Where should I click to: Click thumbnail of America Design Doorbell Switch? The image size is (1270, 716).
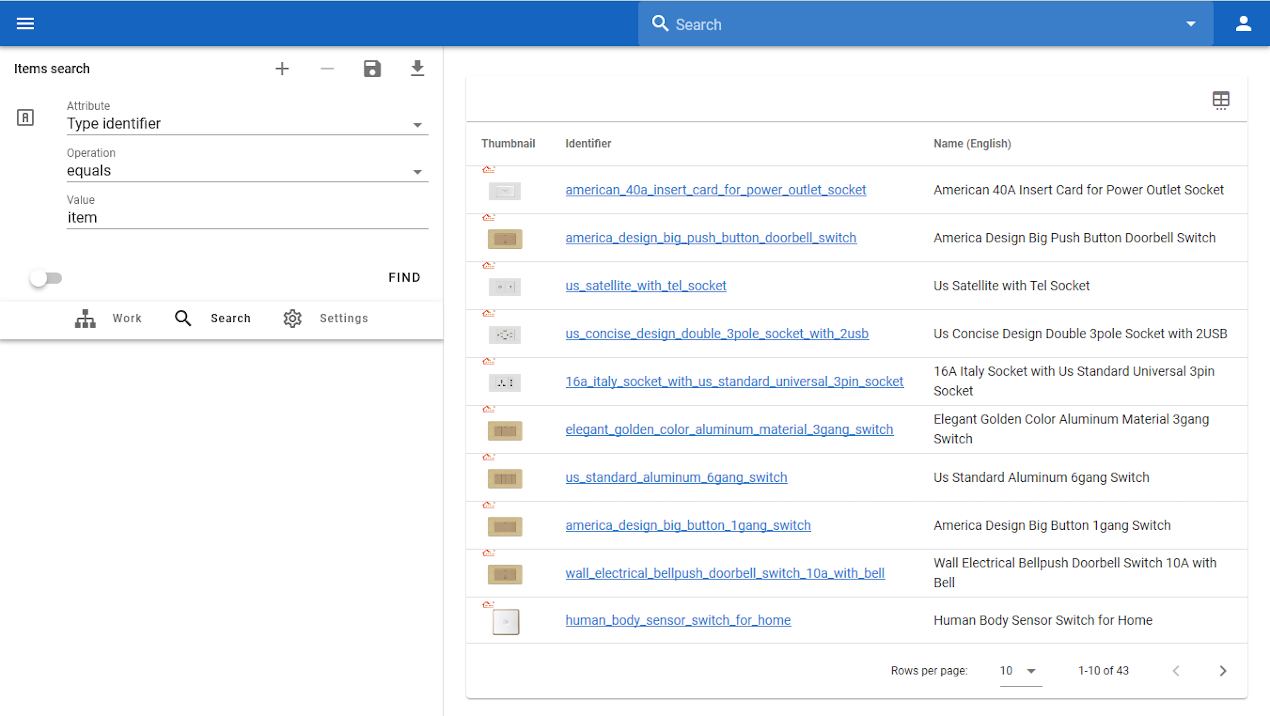505,239
